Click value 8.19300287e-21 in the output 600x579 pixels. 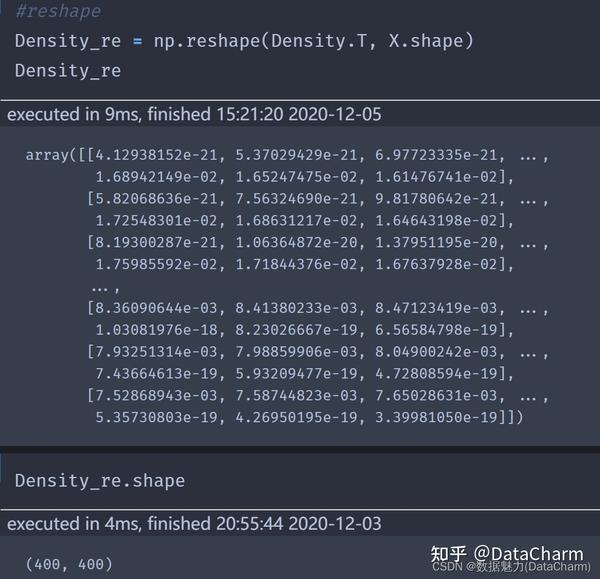(156, 242)
